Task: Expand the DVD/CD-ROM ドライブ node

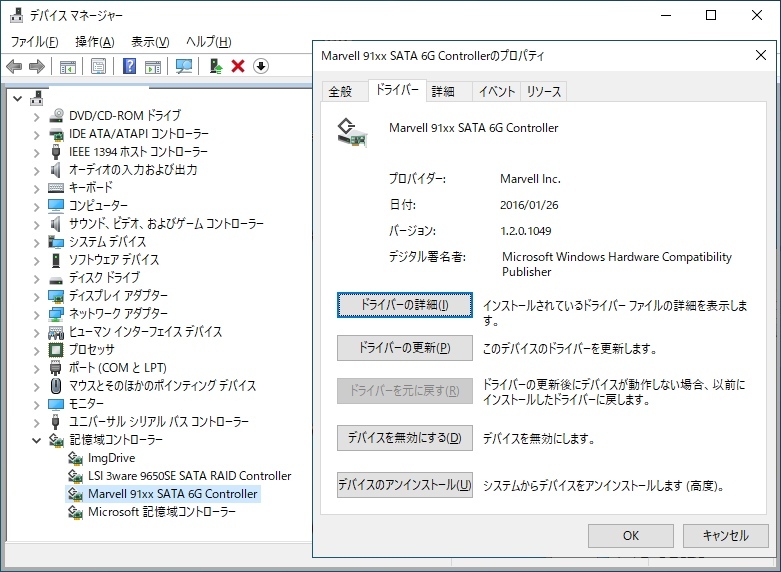Action: tap(36, 117)
